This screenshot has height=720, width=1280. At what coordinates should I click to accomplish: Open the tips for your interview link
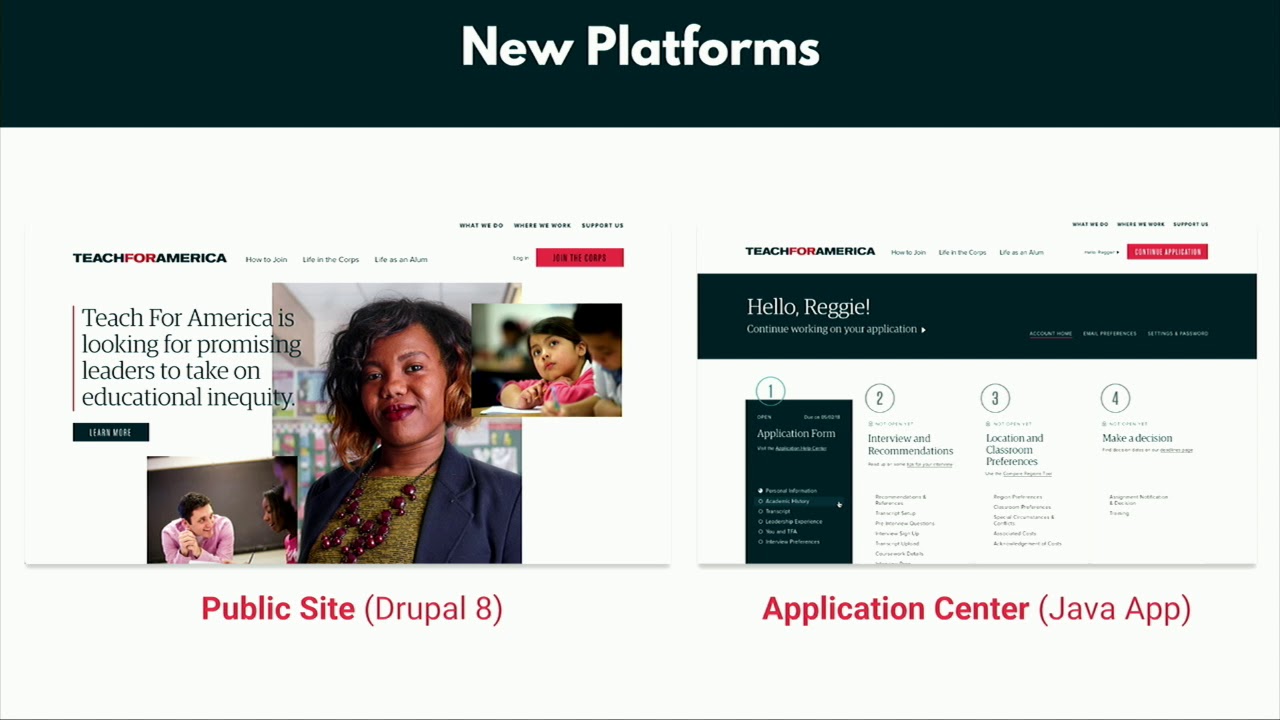tap(930, 464)
